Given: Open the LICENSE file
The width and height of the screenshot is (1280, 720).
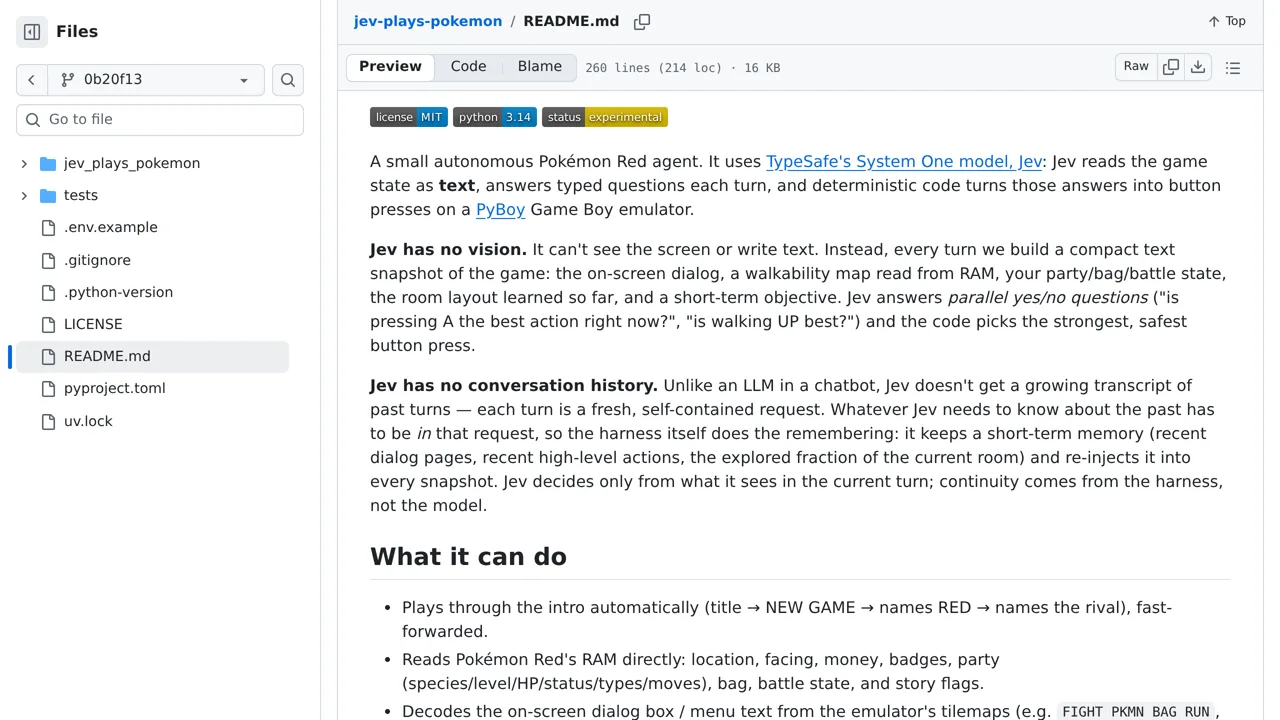Looking at the screenshot, I should click(93, 324).
